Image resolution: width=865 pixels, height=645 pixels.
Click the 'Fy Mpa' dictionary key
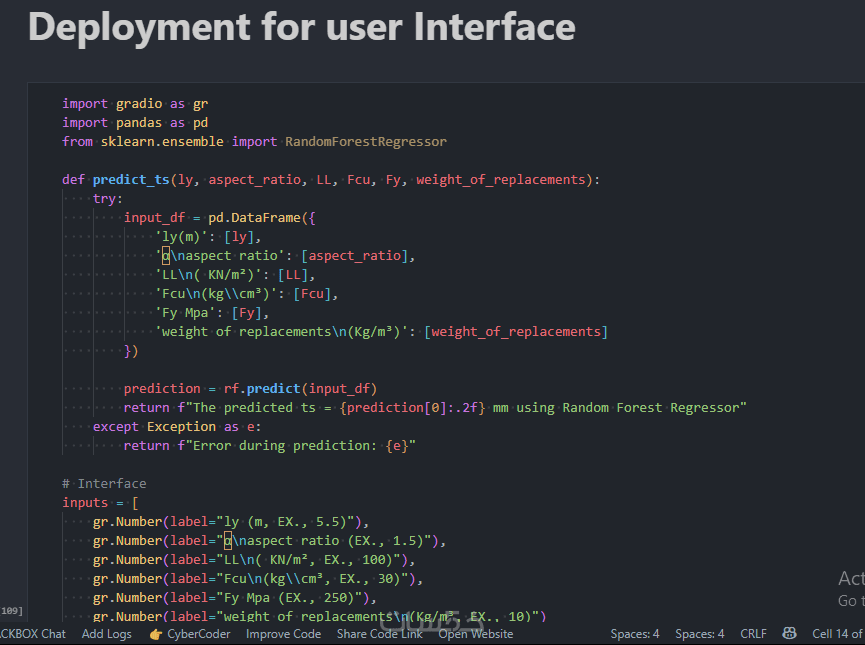[x=185, y=313]
